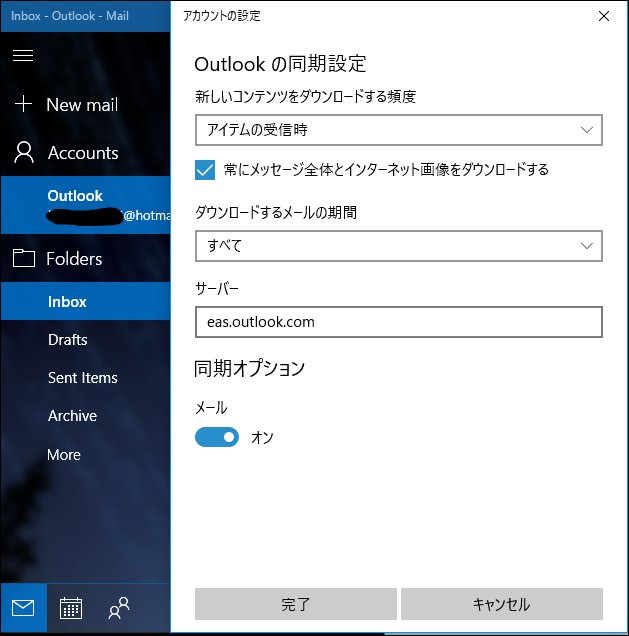Click the plus icon beside New mail
Screen dimensions: 629x636
point(24,104)
